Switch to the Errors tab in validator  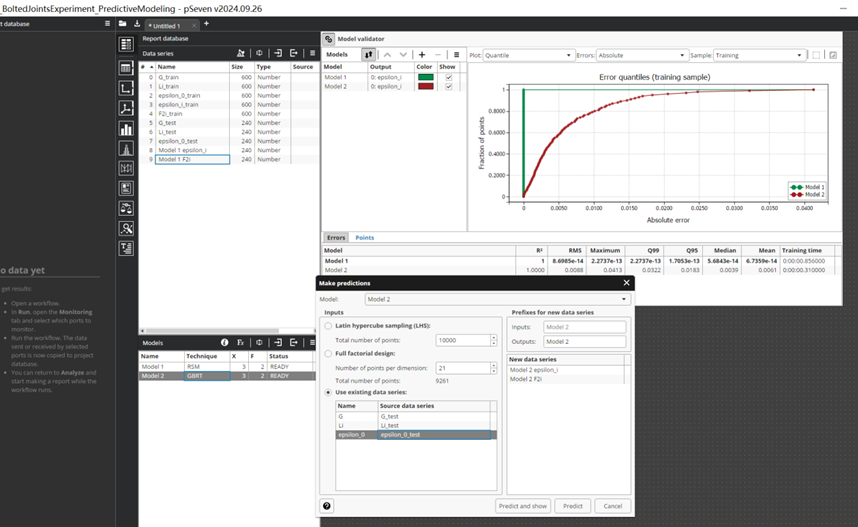click(x=336, y=238)
